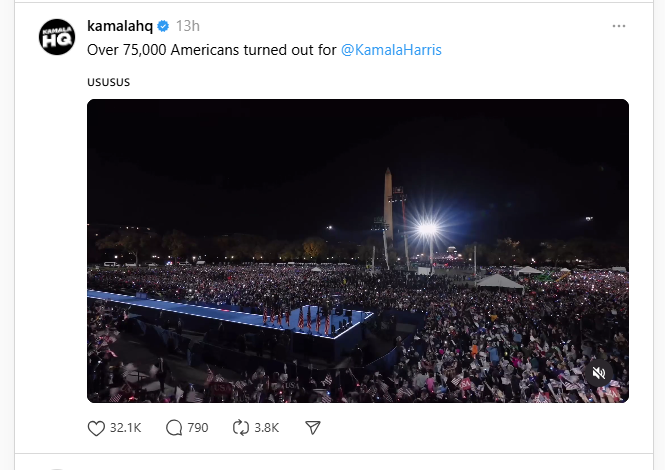Unmute the video with the speaker icon
Screen dimensions: 665x470
click(x=598, y=373)
